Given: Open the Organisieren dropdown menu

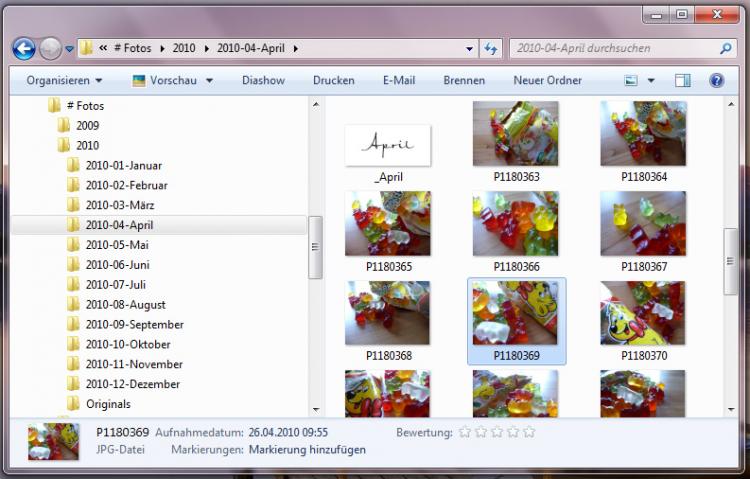Looking at the screenshot, I should [64, 80].
